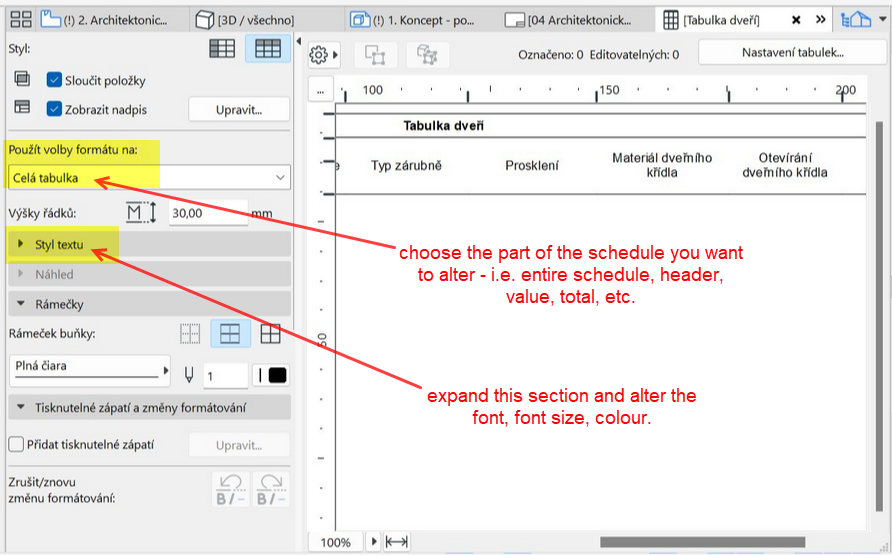Close the Tabulka dveří tab
The width and height of the screenshot is (892, 555).
(x=796, y=20)
